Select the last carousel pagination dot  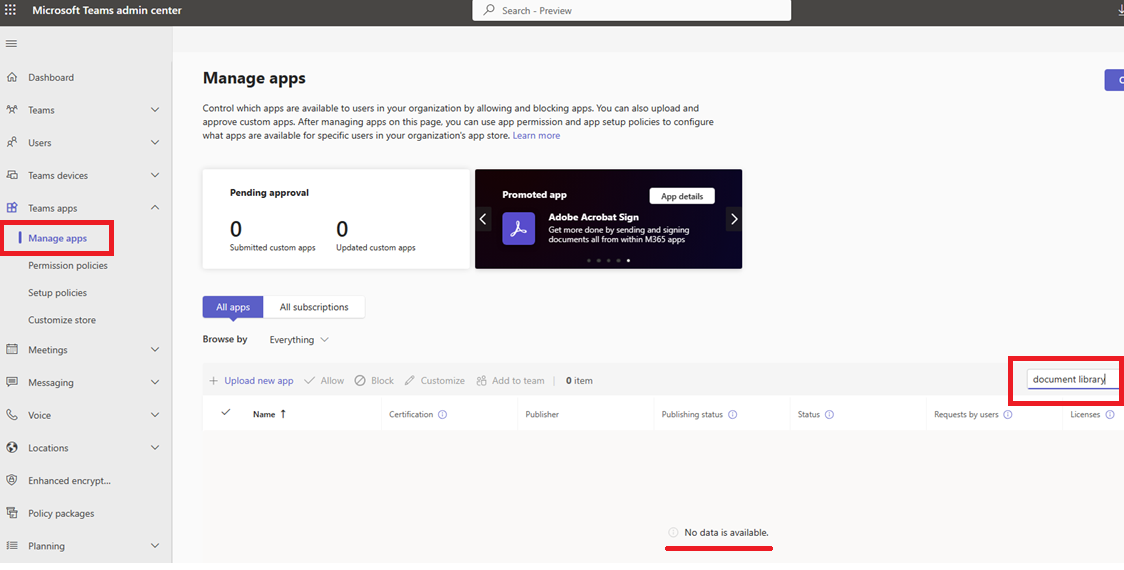(x=628, y=261)
